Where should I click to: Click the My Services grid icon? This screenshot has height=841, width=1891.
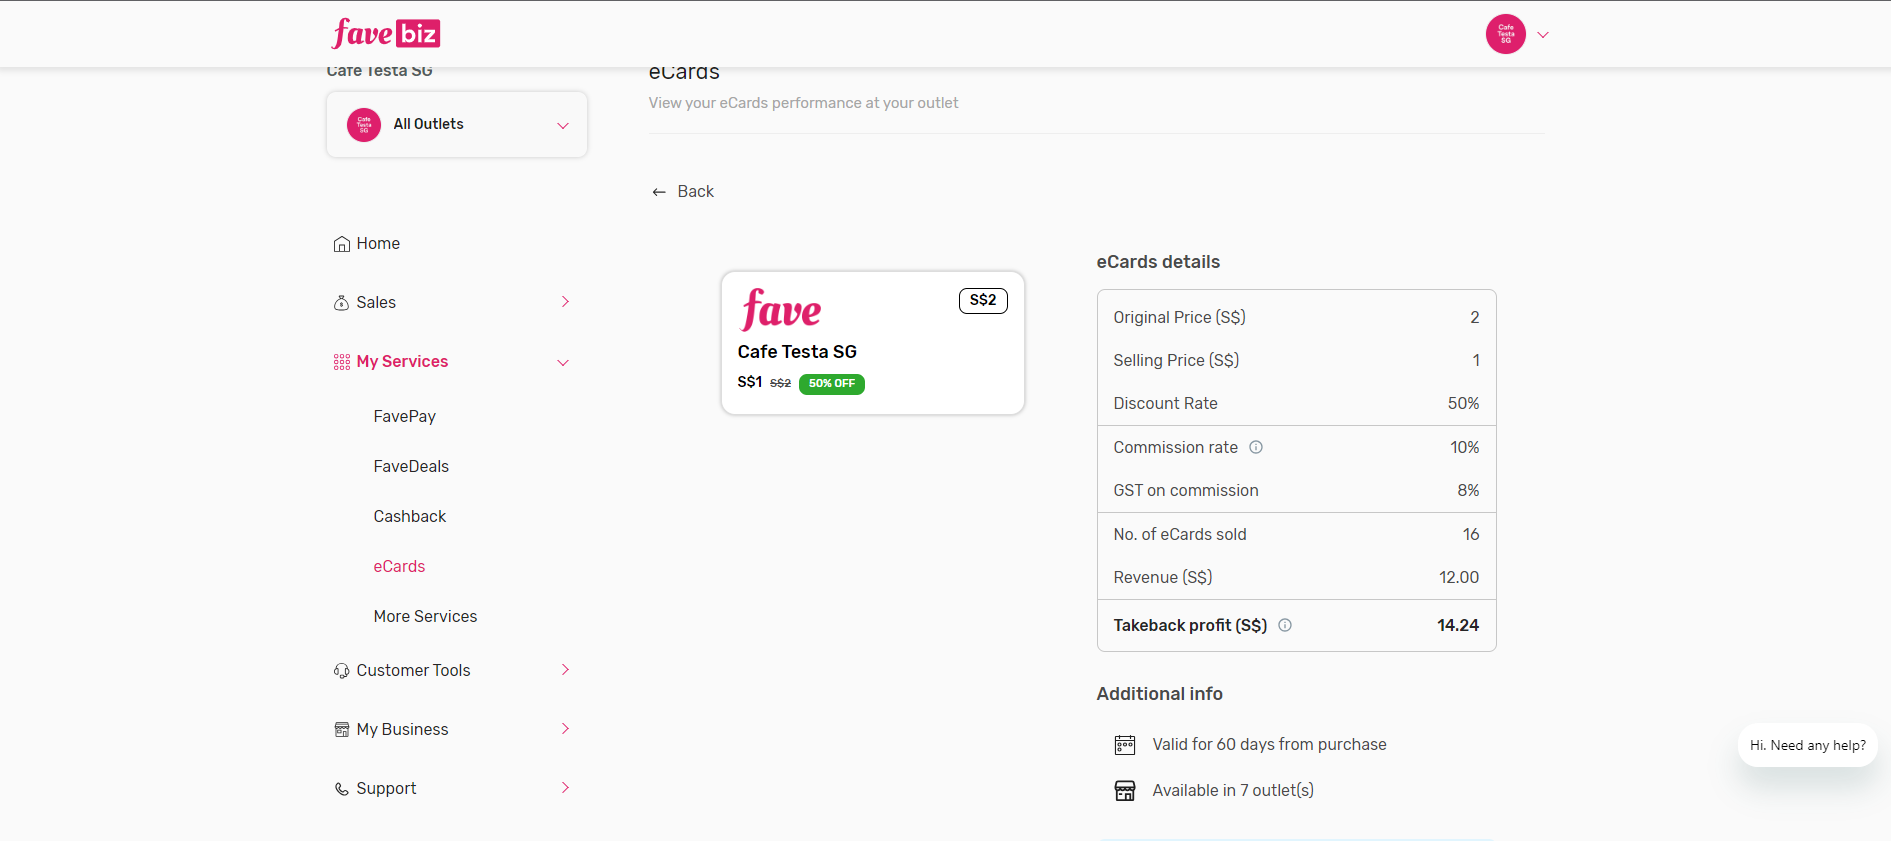pos(342,362)
